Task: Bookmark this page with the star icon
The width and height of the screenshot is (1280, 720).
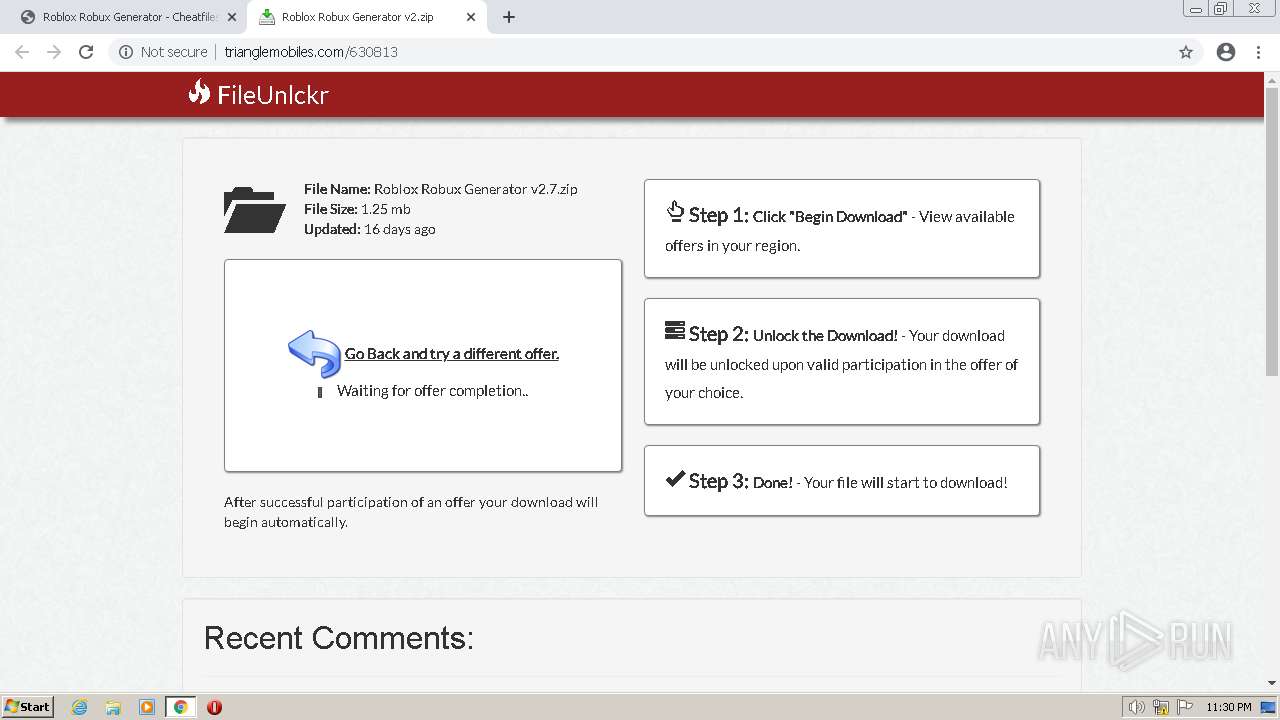Action: (x=1186, y=52)
